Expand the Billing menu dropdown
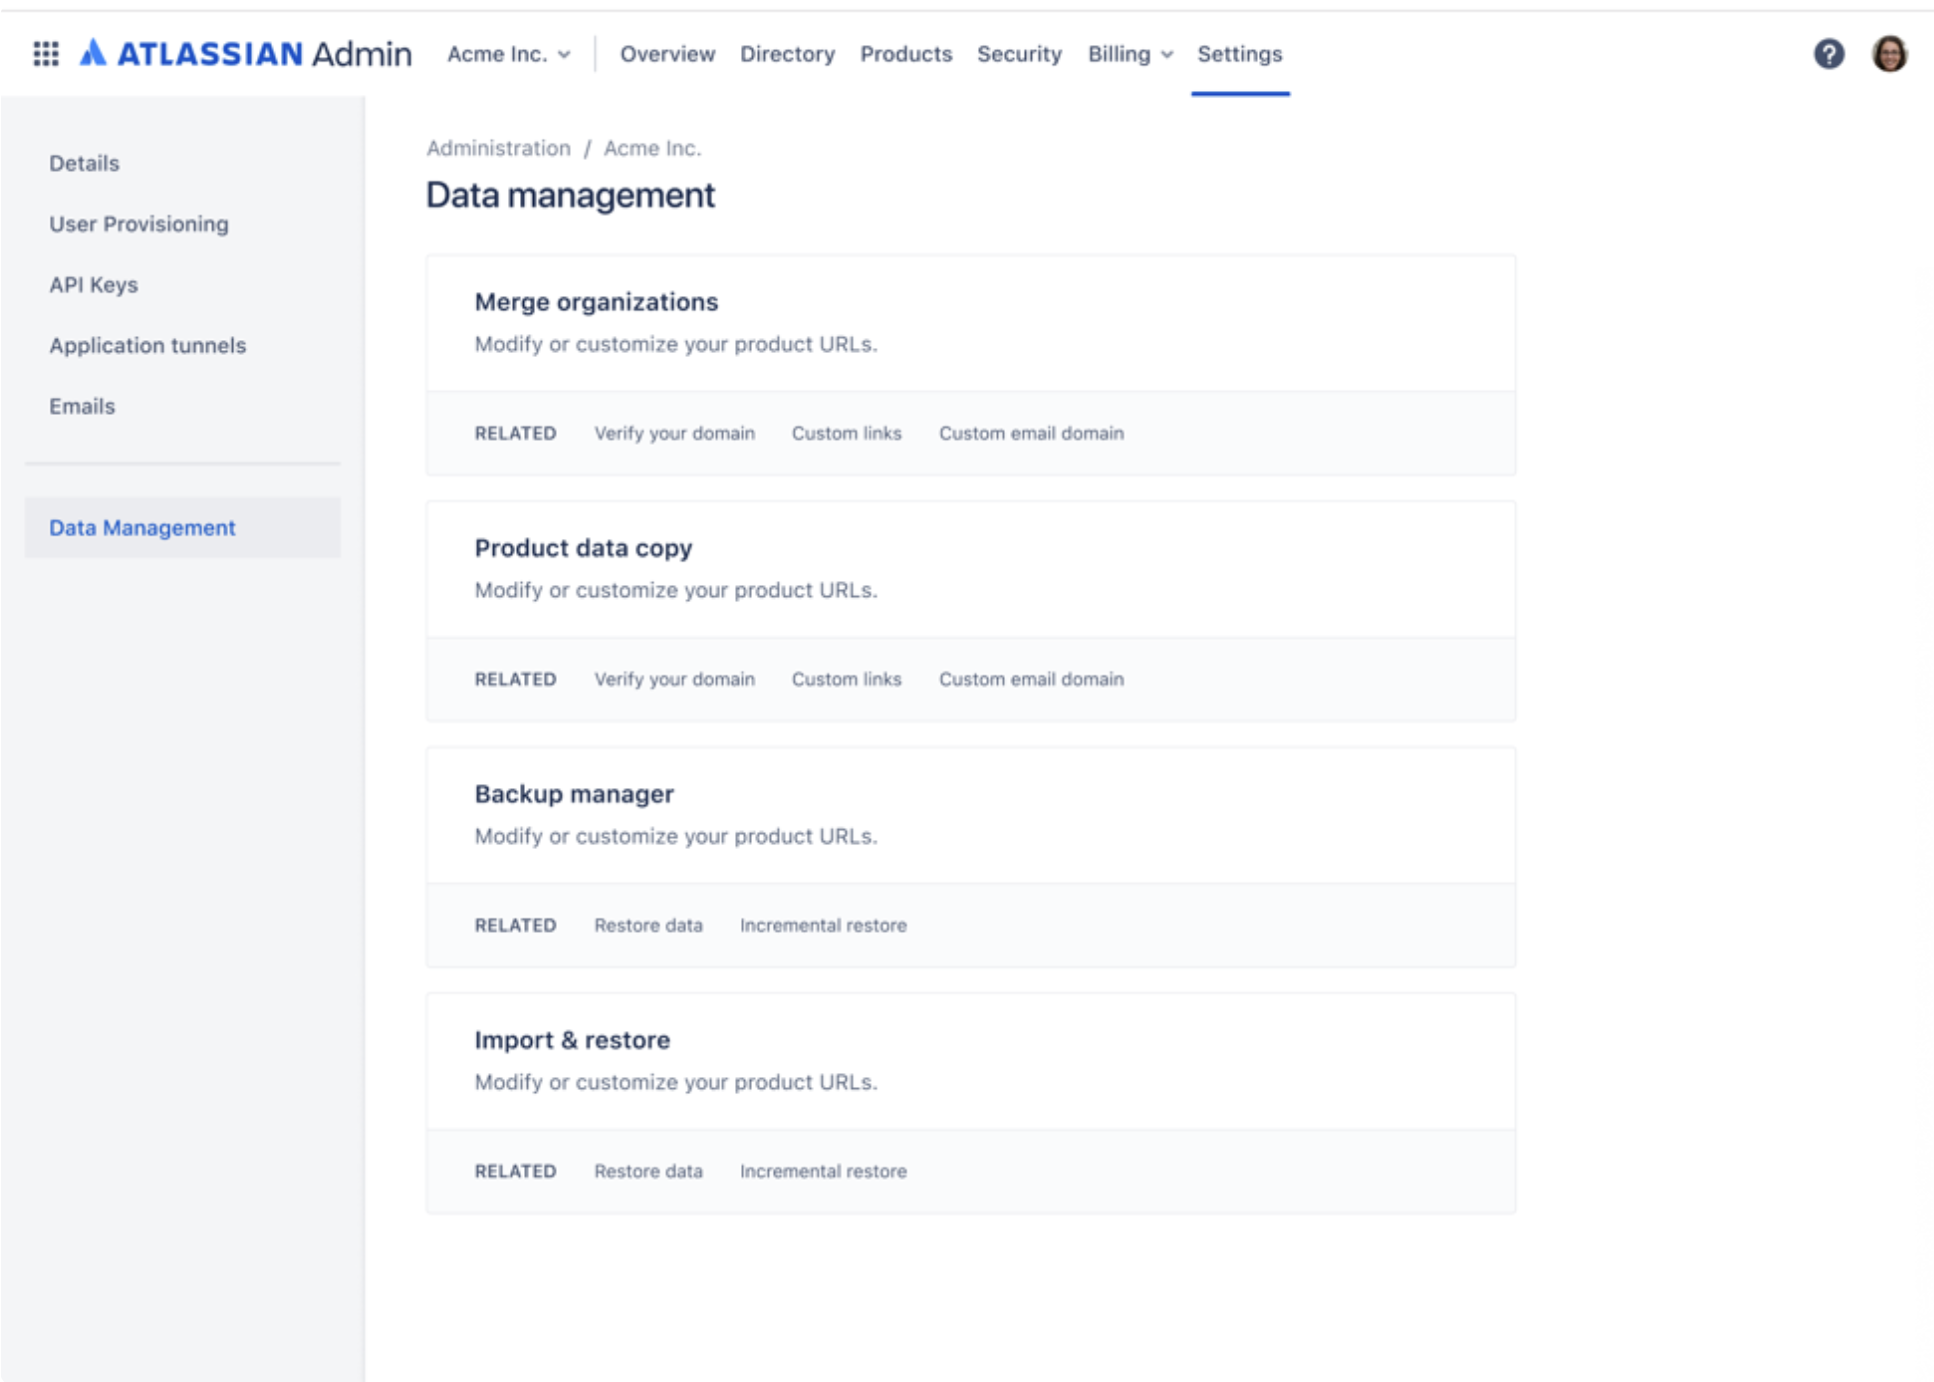 (x=1130, y=54)
